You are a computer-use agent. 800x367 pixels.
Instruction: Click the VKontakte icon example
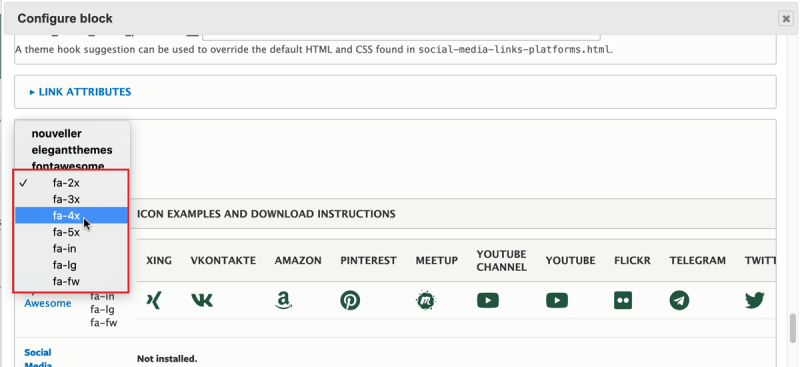coord(202,301)
